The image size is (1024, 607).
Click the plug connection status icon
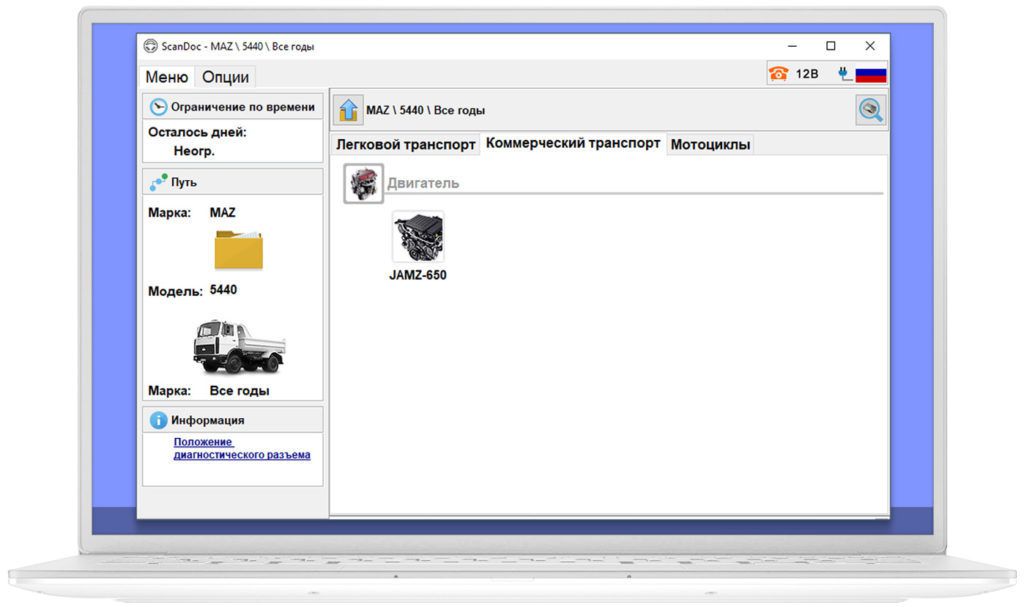pyautogui.click(x=844, y=74)
